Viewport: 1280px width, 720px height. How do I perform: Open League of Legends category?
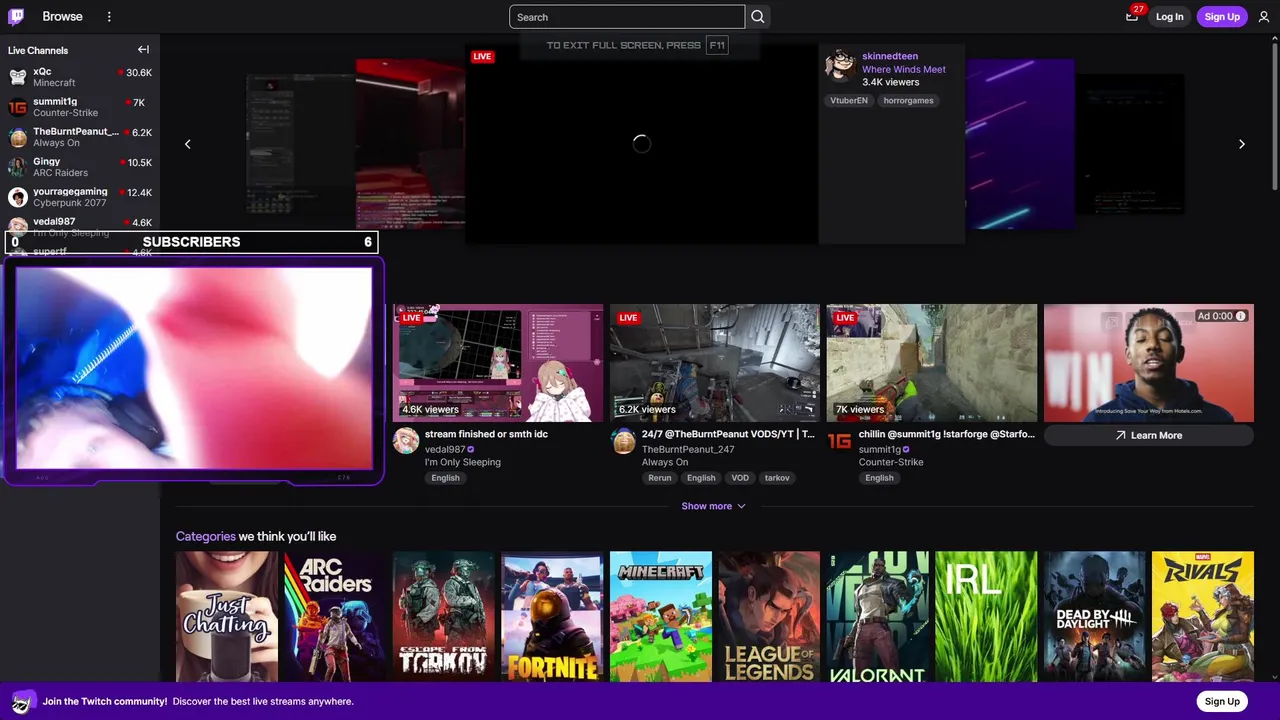[x=769, y=616]
